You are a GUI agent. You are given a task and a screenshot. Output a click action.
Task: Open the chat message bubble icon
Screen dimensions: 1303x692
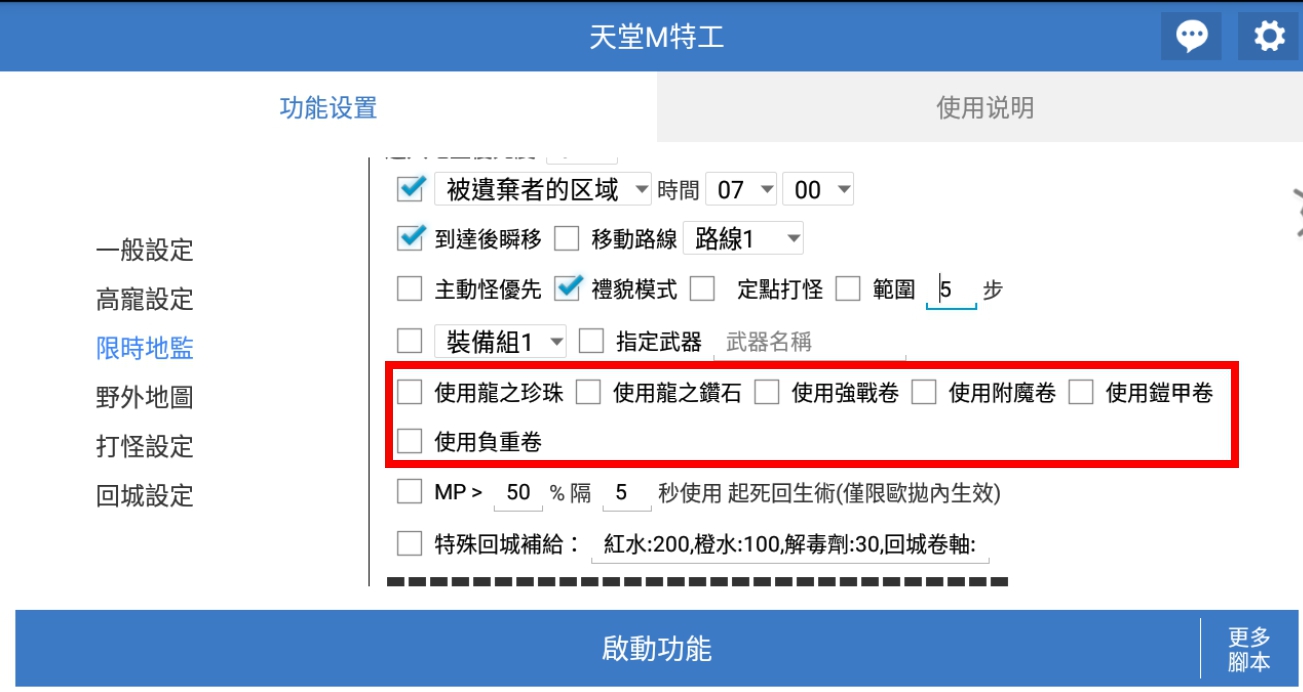(x=1191, y=37)
